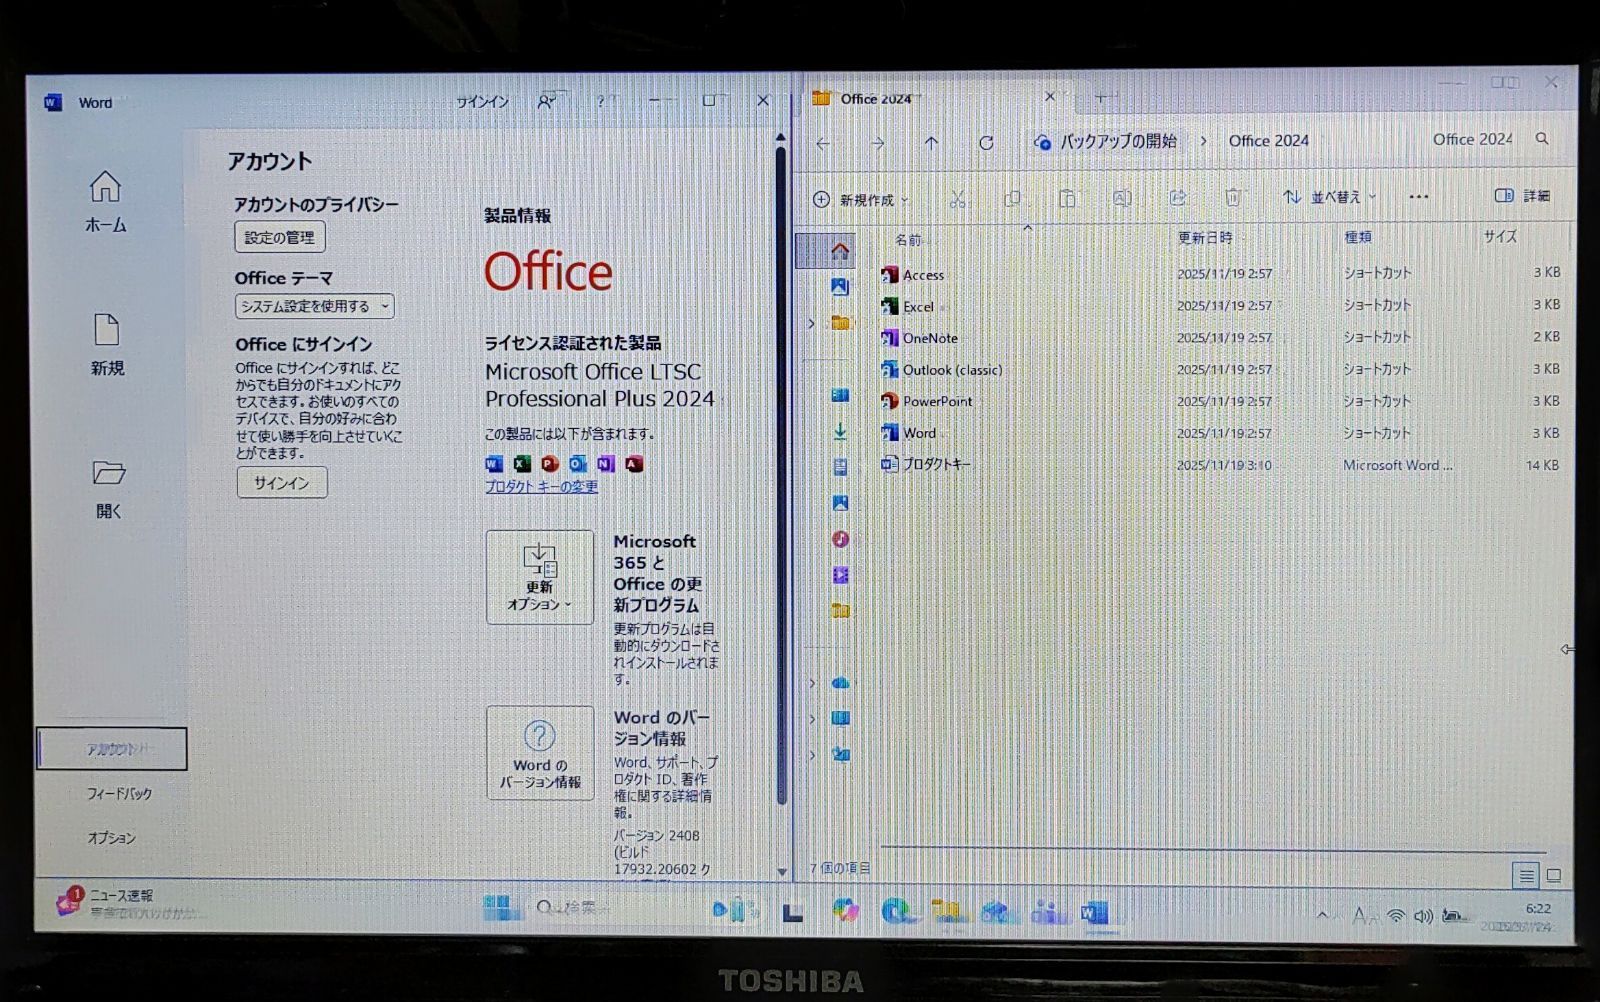Click the volume icon in system tray
Image resolution: width=1600 pixels, height=1002 pixels.
(1423, 916)
